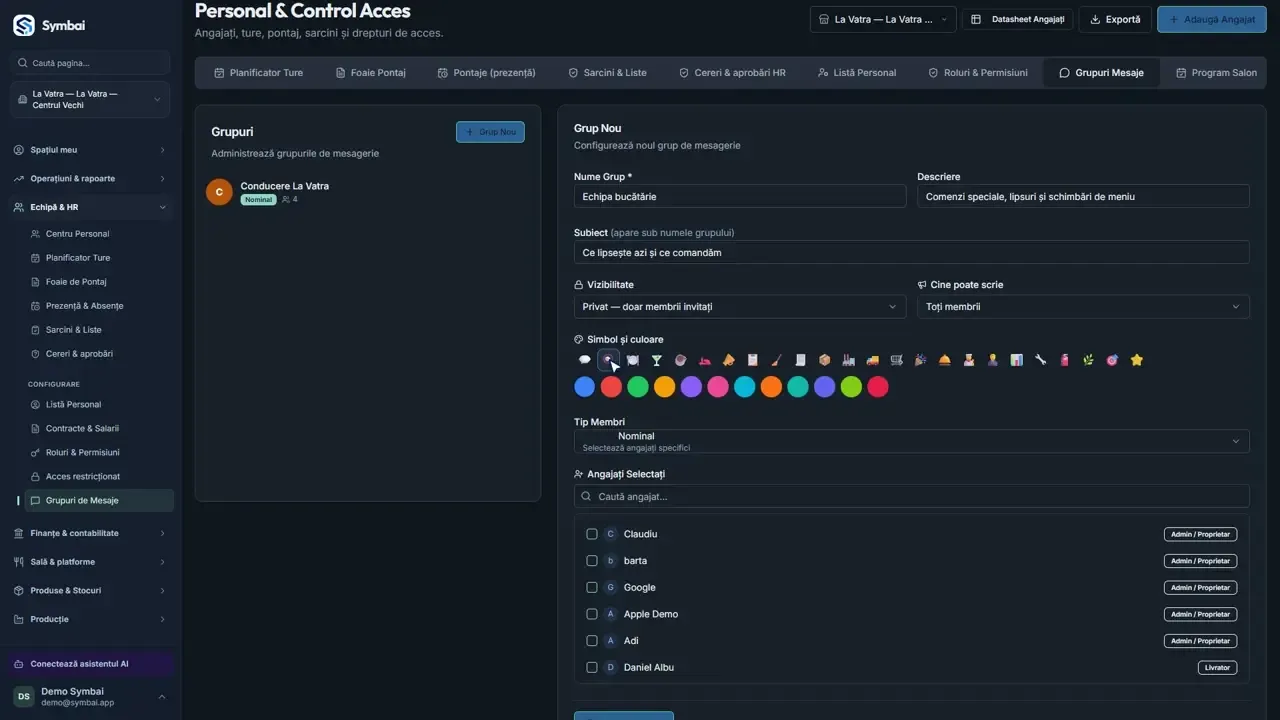Tick the checkbox next to Claudiu

coord(592,534)
